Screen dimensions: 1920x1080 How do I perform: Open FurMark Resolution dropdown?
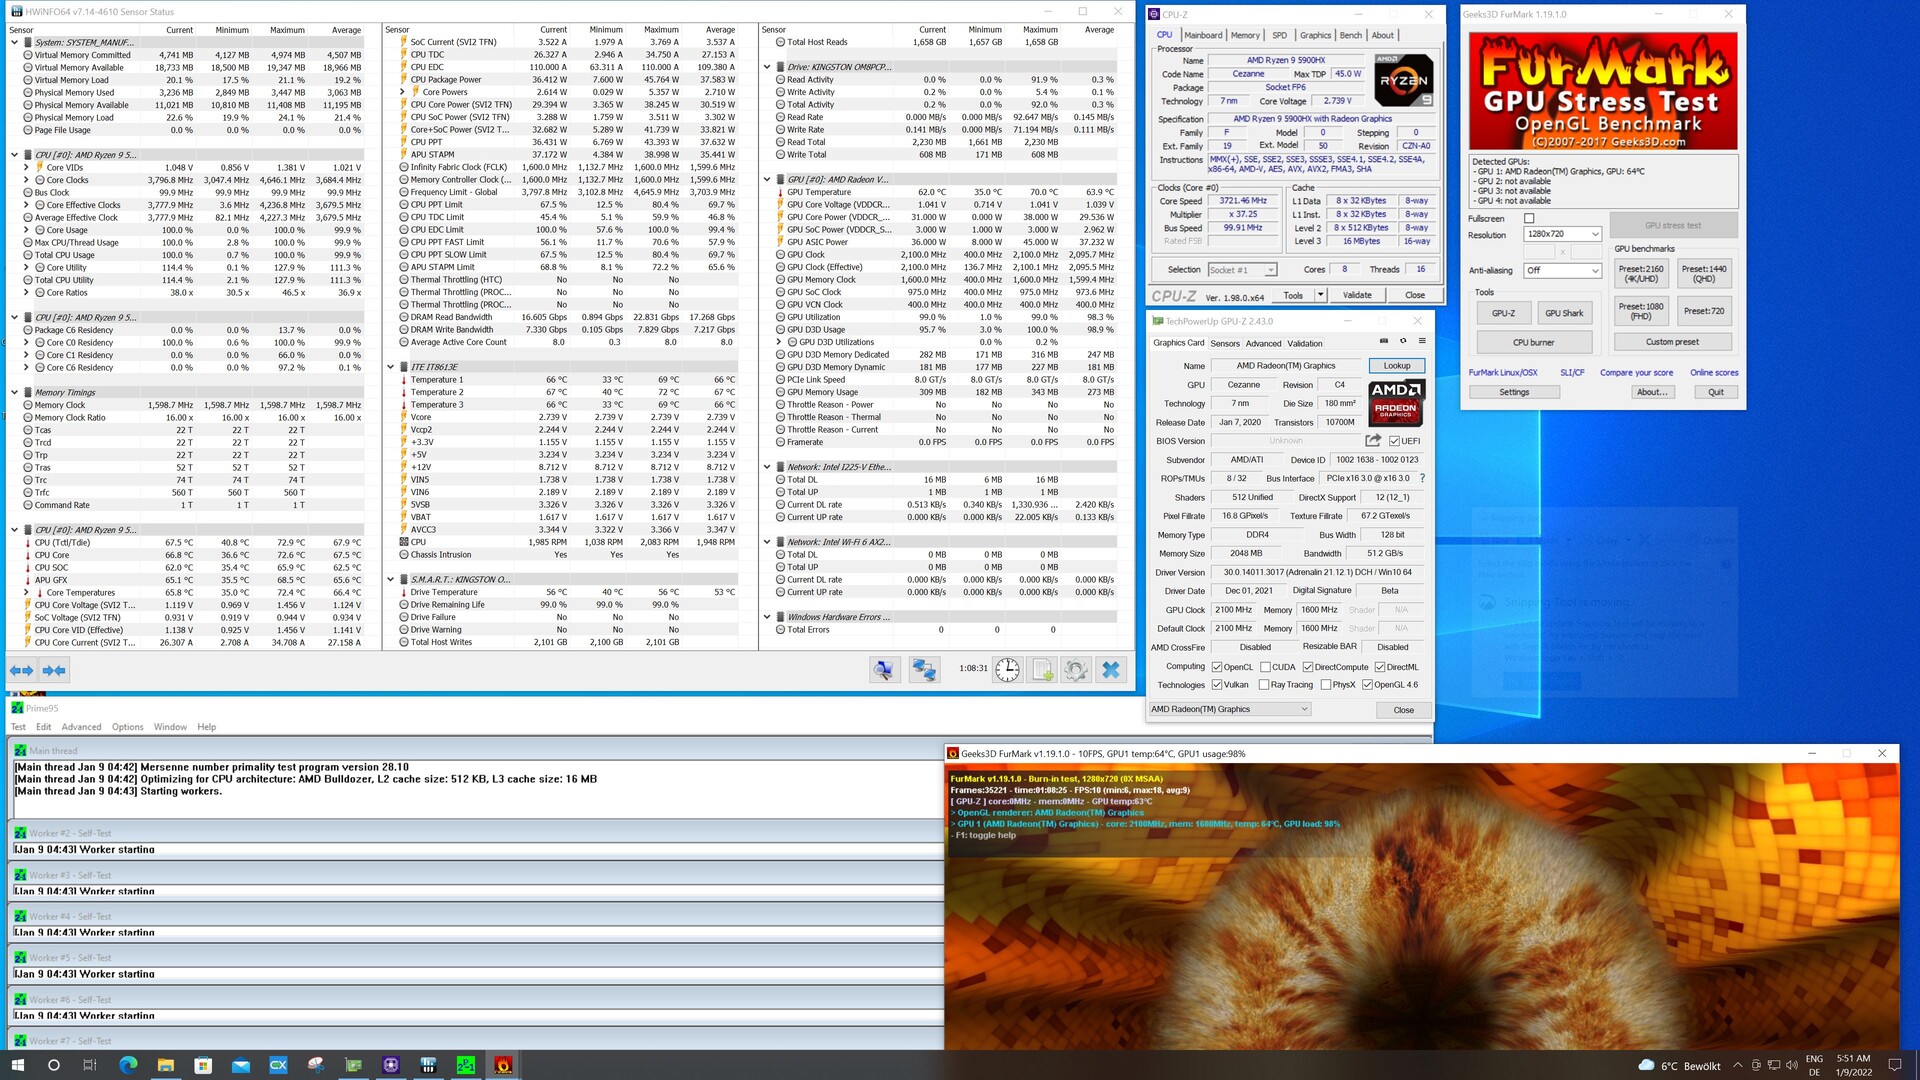[x=1563, y=234]
